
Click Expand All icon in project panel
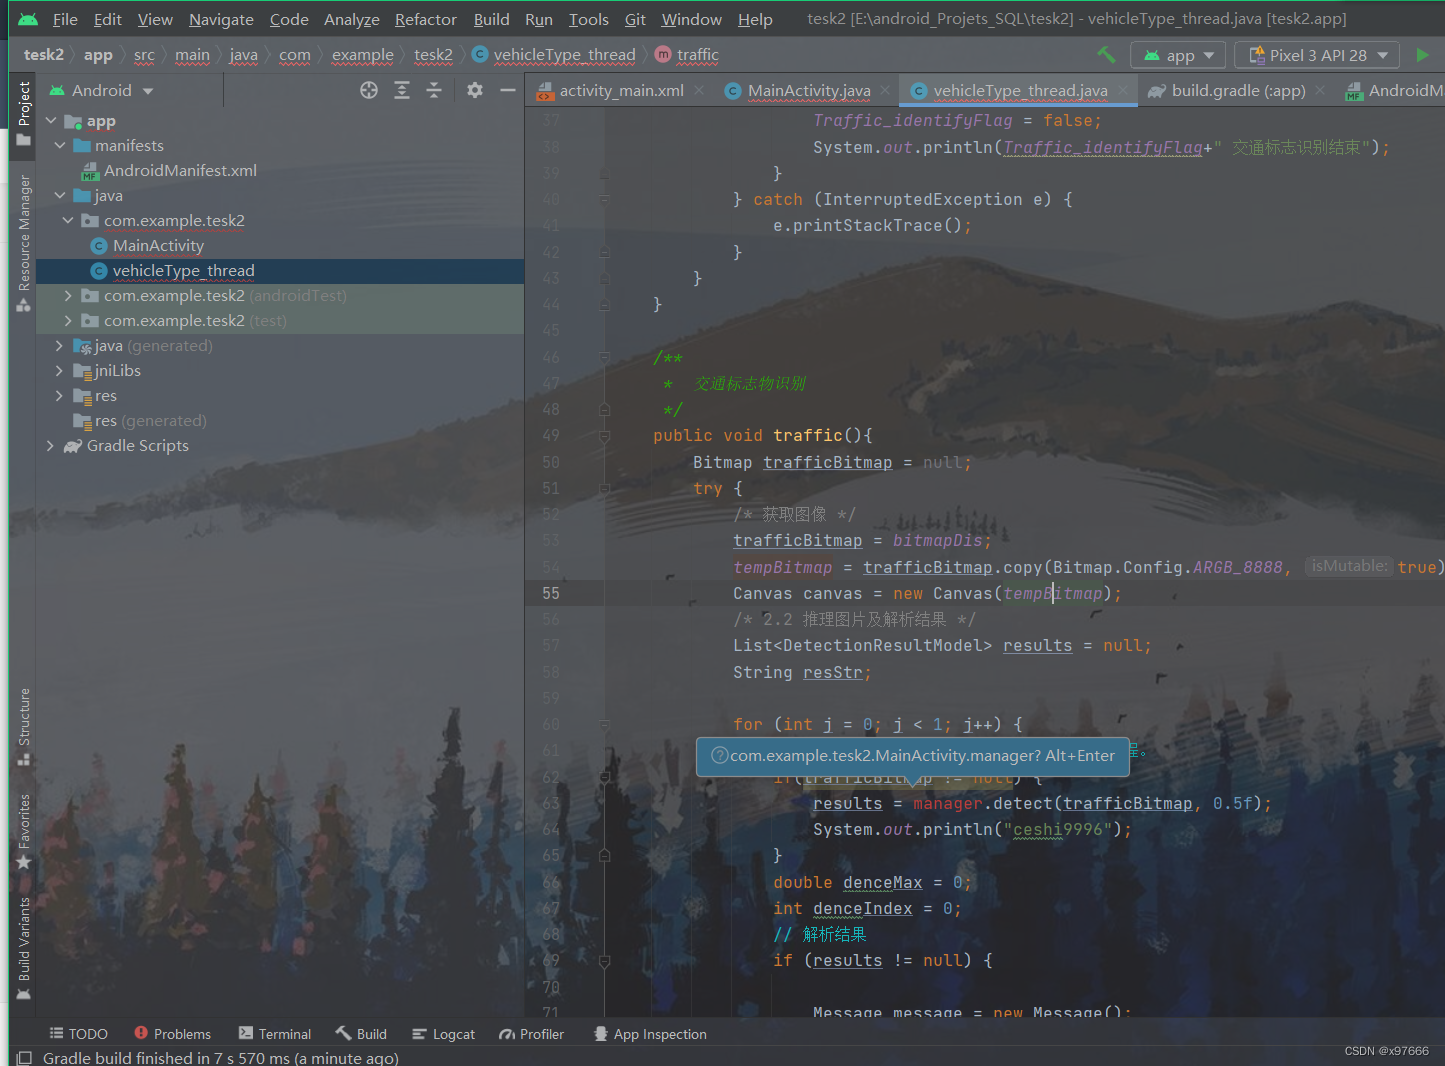click(402, 90)
